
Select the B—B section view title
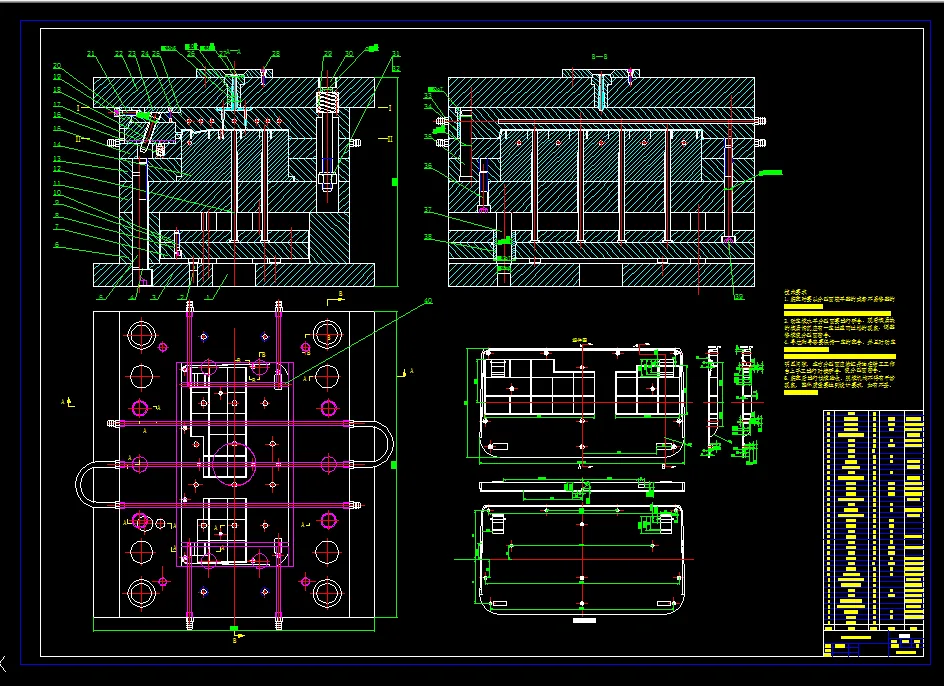pyautogui.click(x=599, y=57)
